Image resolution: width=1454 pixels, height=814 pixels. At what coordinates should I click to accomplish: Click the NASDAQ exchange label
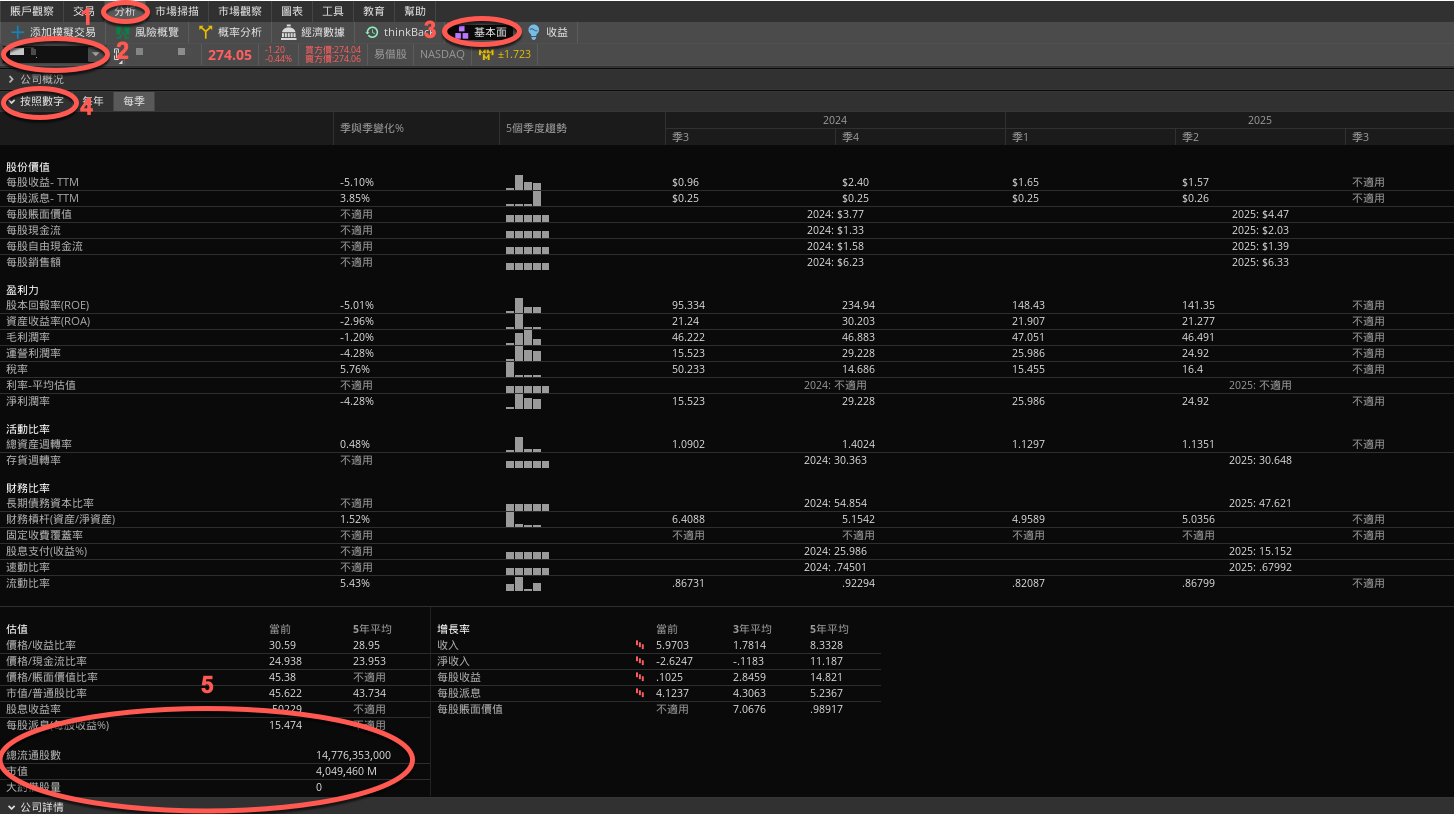point(441,55)
